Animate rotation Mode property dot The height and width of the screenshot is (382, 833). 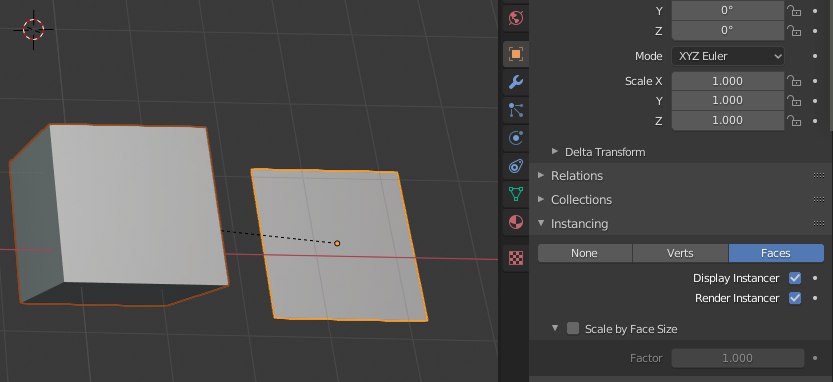point(815,56)
